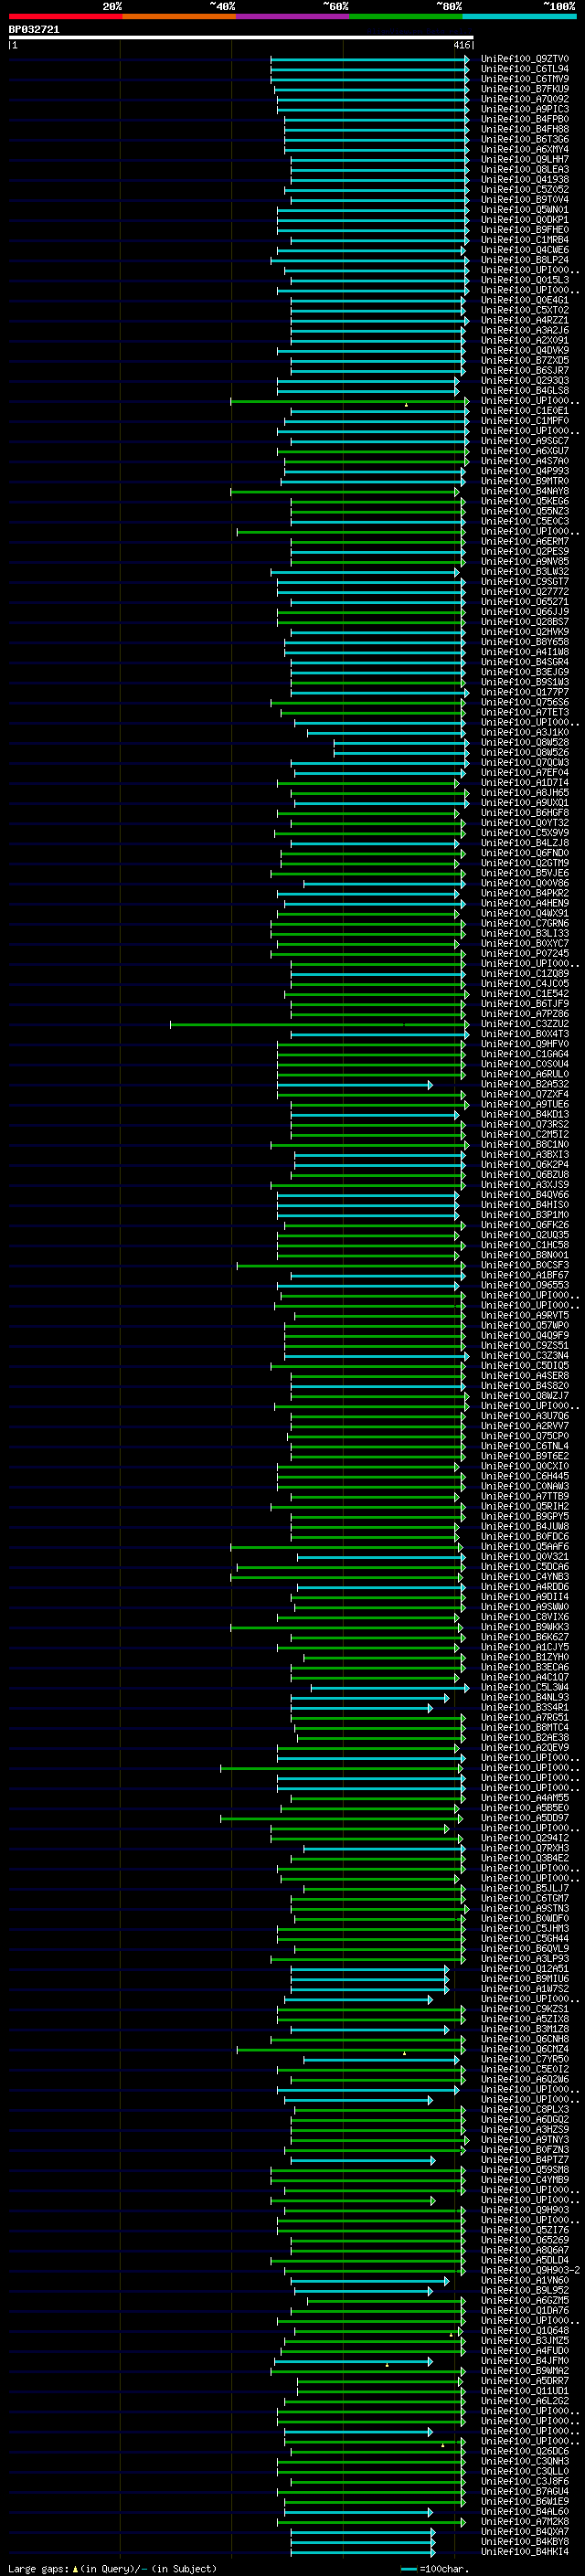This screenshot has height=2576, width=585.
Task: Select label UniRef100_Q5KEG6
Action: 524,501
